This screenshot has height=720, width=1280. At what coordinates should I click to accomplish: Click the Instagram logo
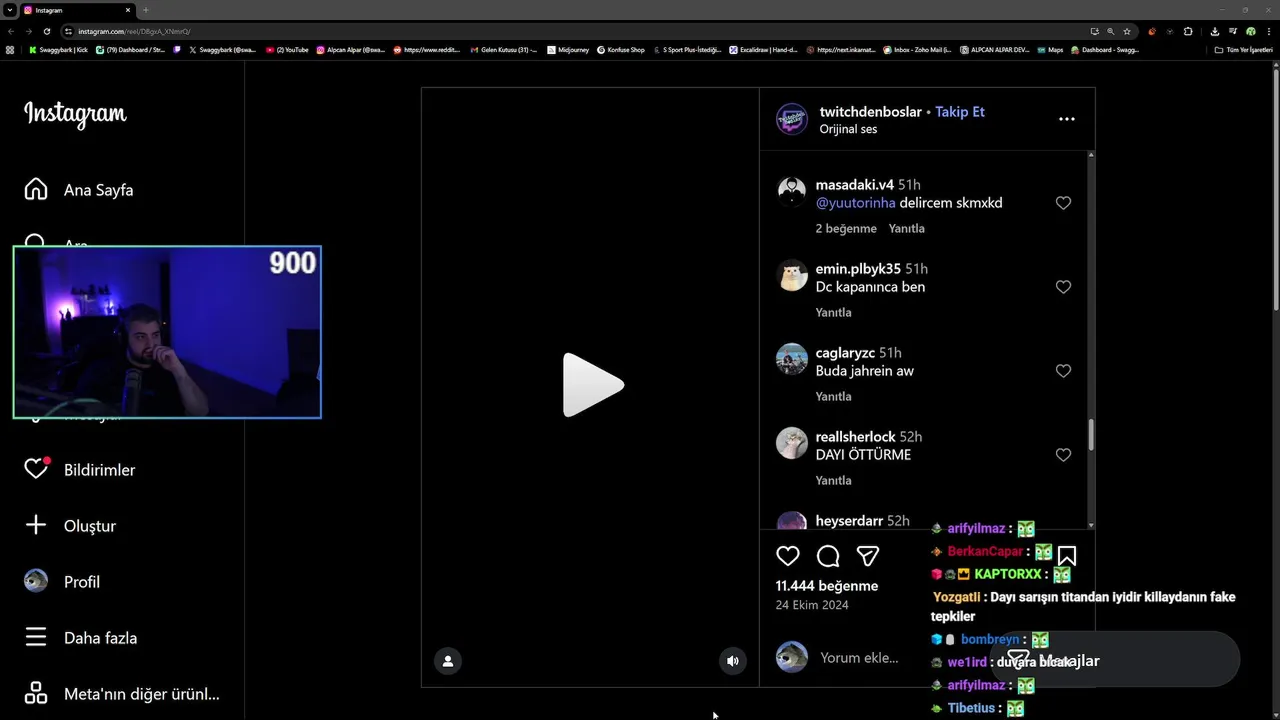[75, 114]
